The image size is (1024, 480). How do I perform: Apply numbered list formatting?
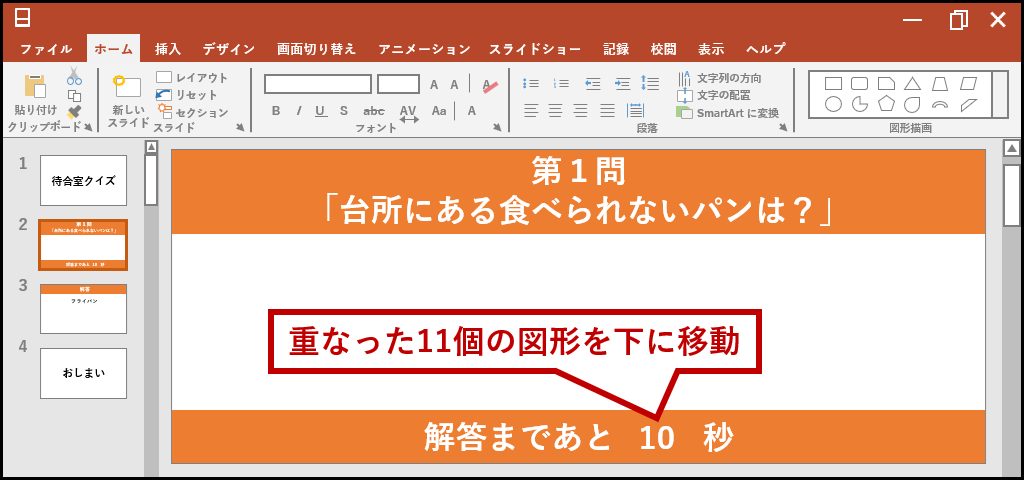tap(561, 84)
